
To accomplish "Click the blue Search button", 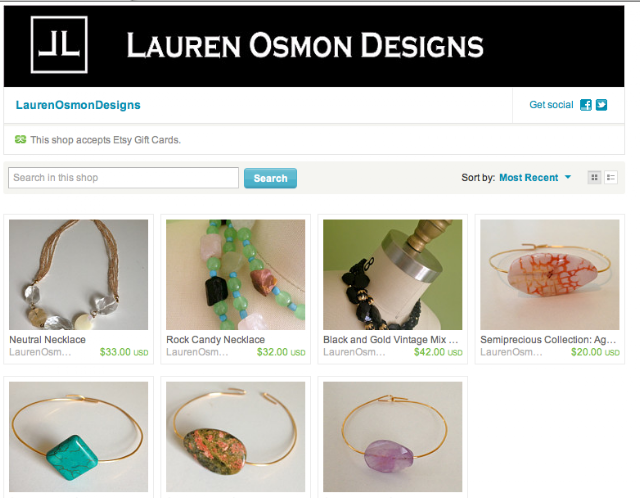I will pyautogui.click(x=270, y=178).
